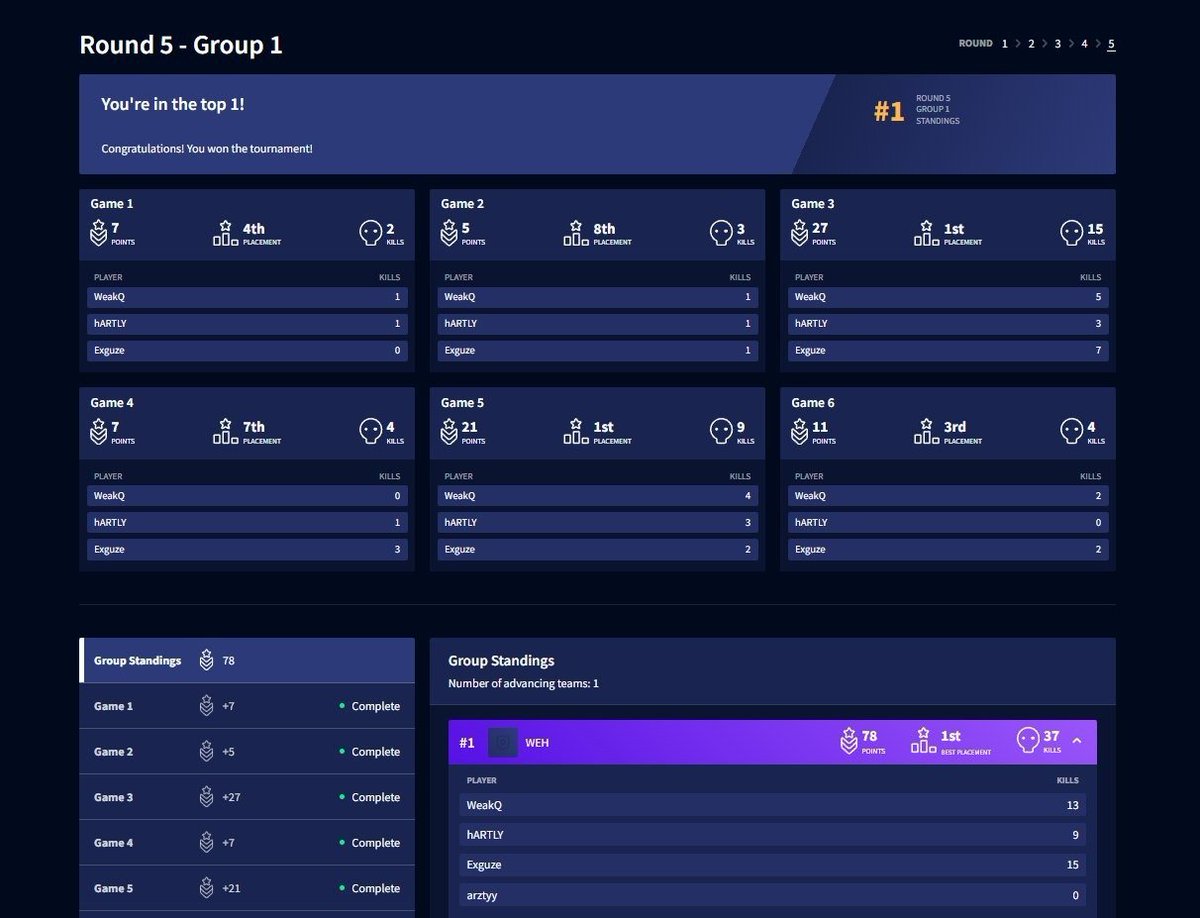Click Exguze row in Group Standings
The width and height of the screenshot is (1200, 918).
(772, 865)
